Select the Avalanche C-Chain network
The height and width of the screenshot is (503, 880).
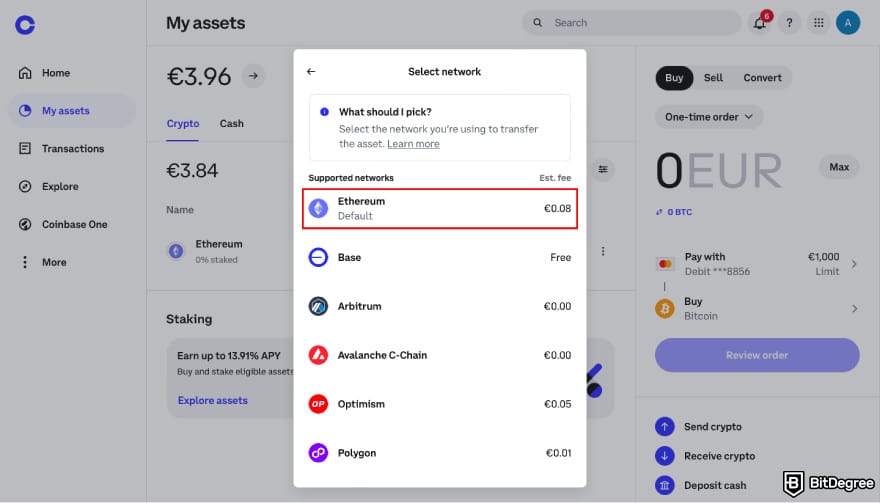coord(440,355)
